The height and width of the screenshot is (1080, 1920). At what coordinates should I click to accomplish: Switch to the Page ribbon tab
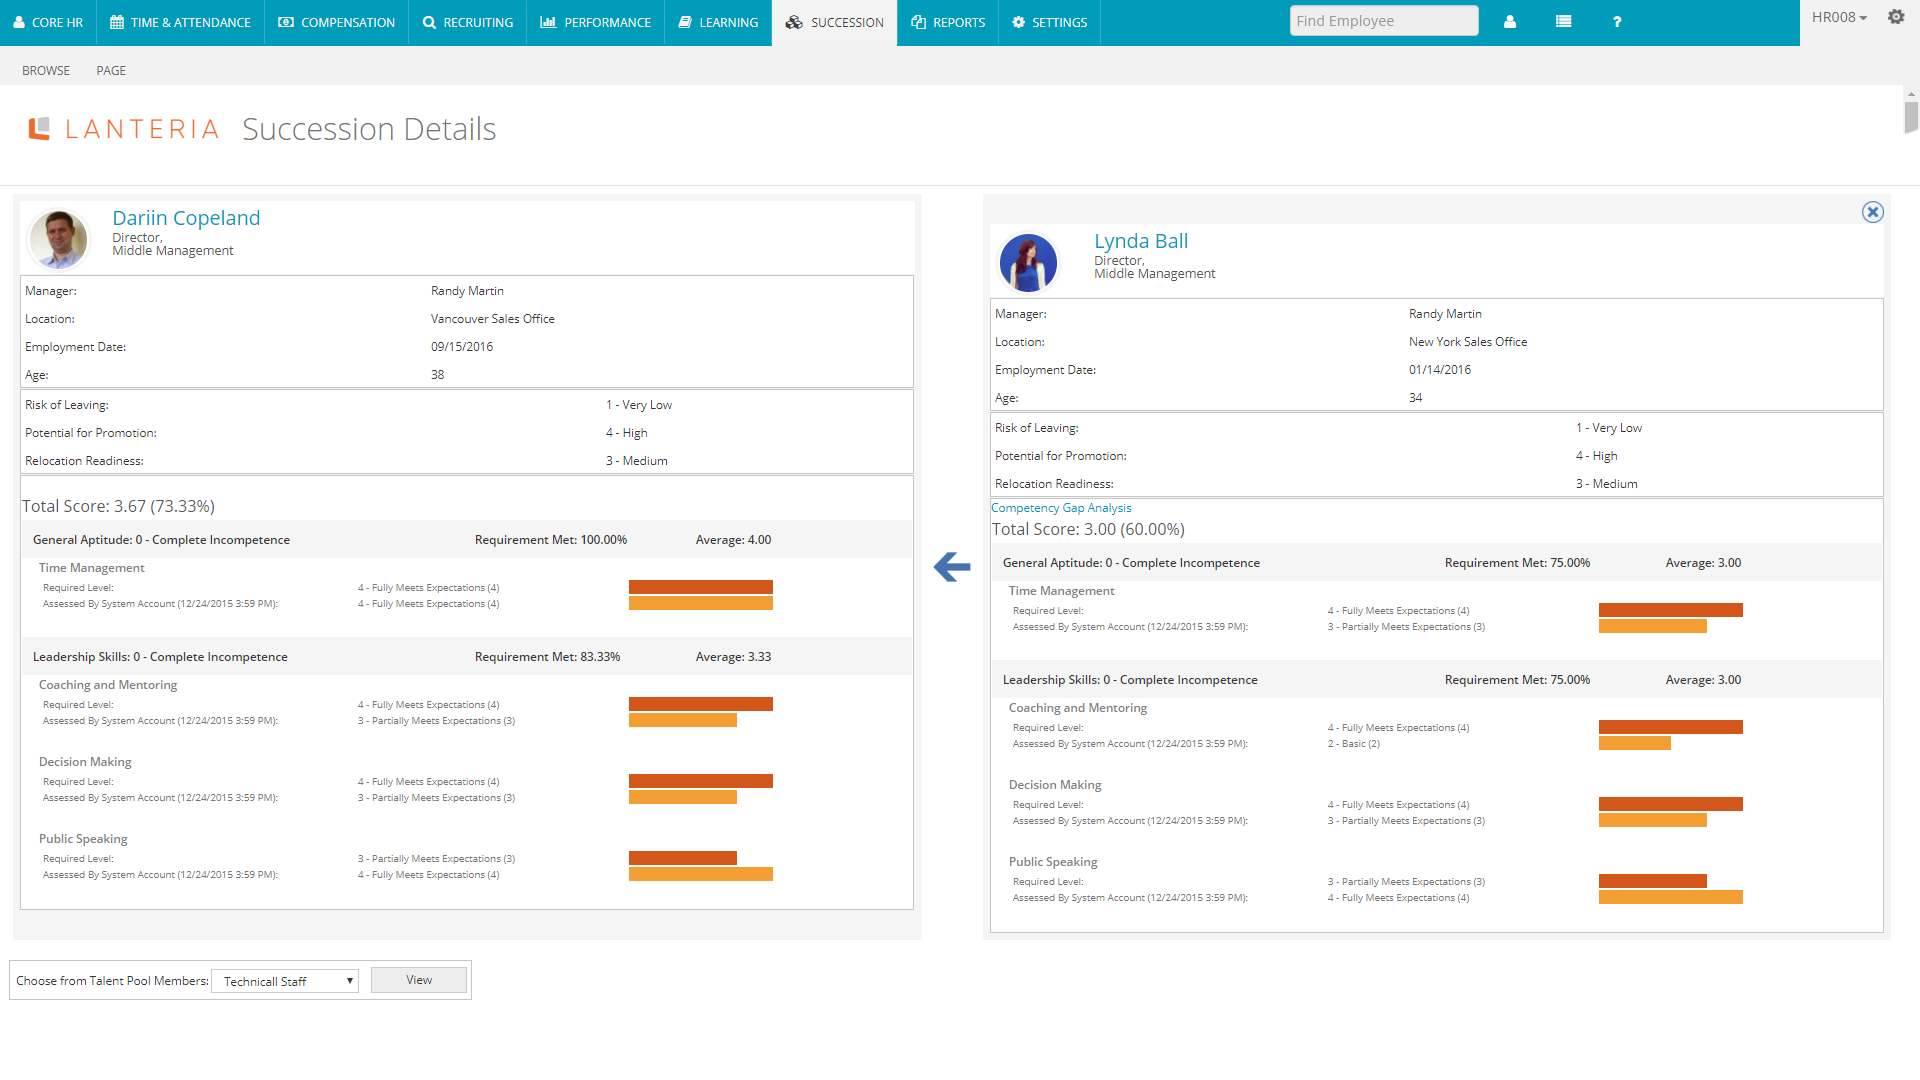[x=111, y=71]
